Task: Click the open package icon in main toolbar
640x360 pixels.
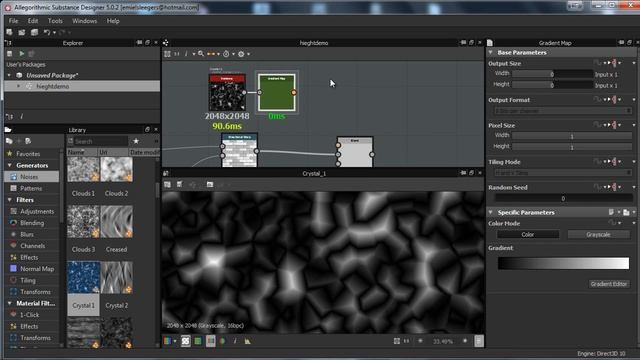Action: tap(22, 32)
